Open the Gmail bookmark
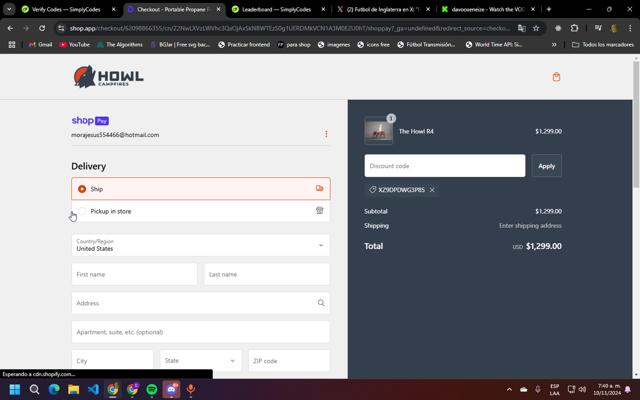The height and width of the screenshot is (400, 640). click(x=40, y=44)
